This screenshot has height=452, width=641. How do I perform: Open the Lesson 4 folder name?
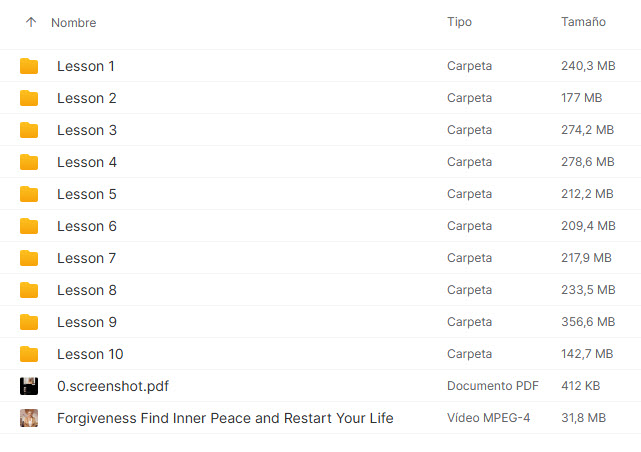point(87,162)
